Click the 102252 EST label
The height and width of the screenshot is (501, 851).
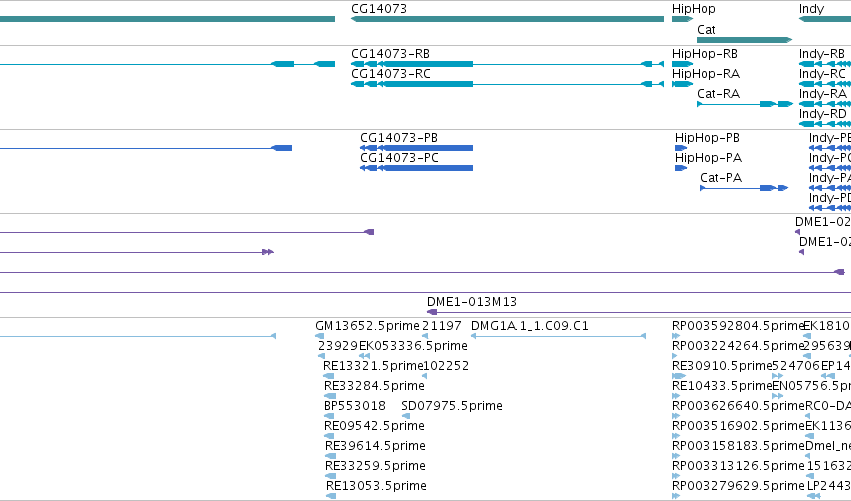[x=446, y=366]
